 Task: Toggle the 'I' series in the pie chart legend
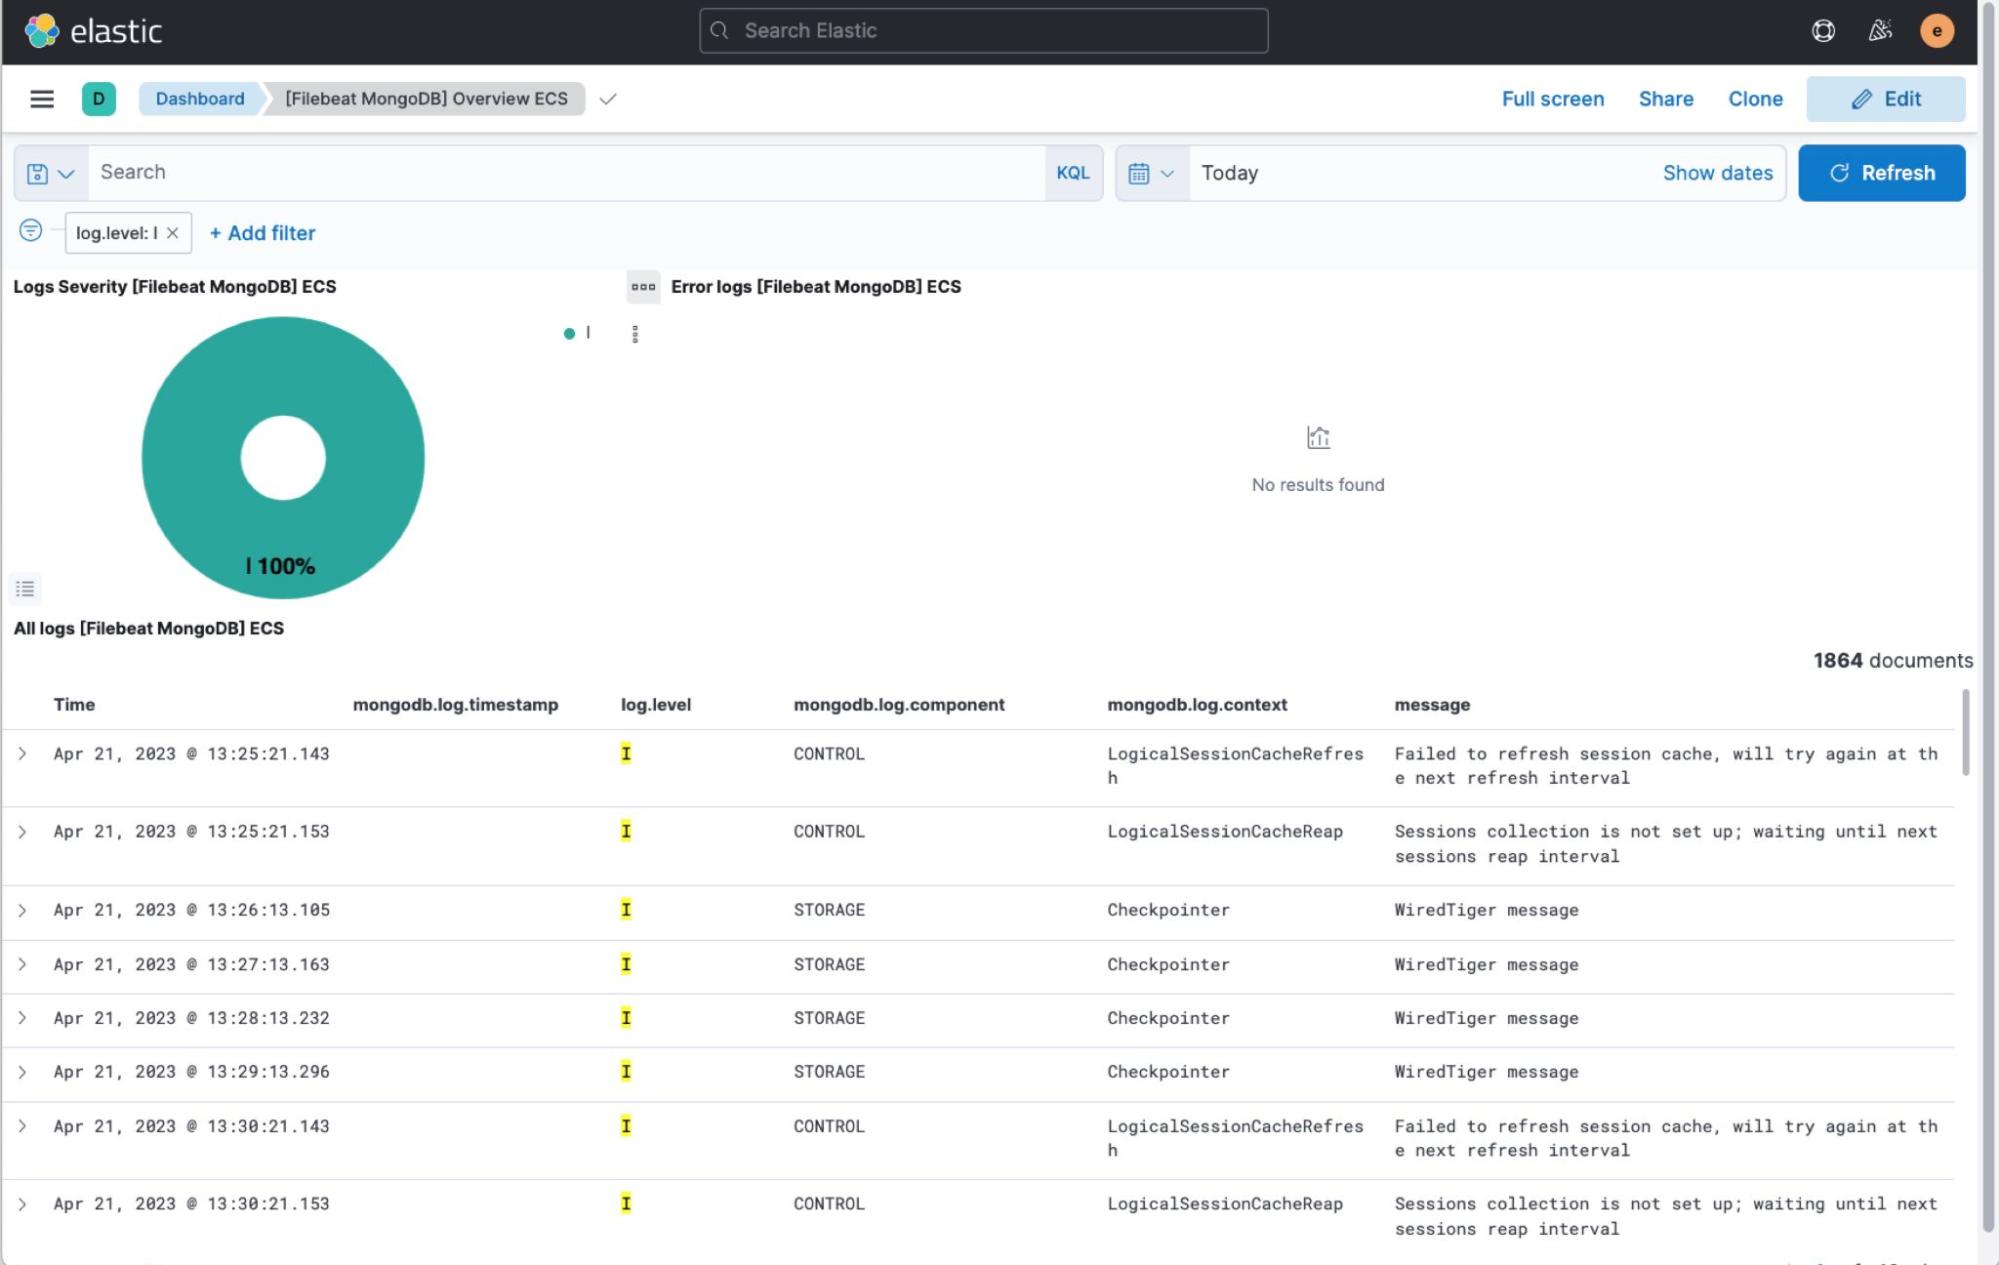tap(578, 333)
